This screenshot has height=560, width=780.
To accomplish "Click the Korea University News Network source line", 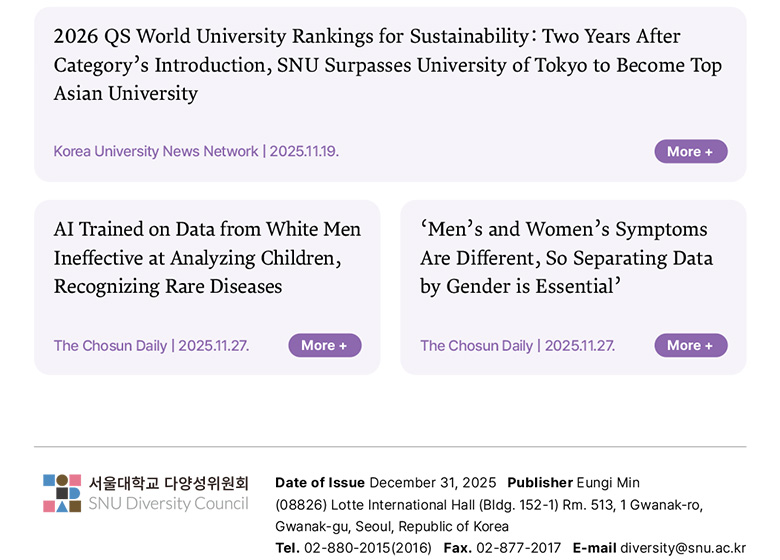I will [x=196, y=152].
